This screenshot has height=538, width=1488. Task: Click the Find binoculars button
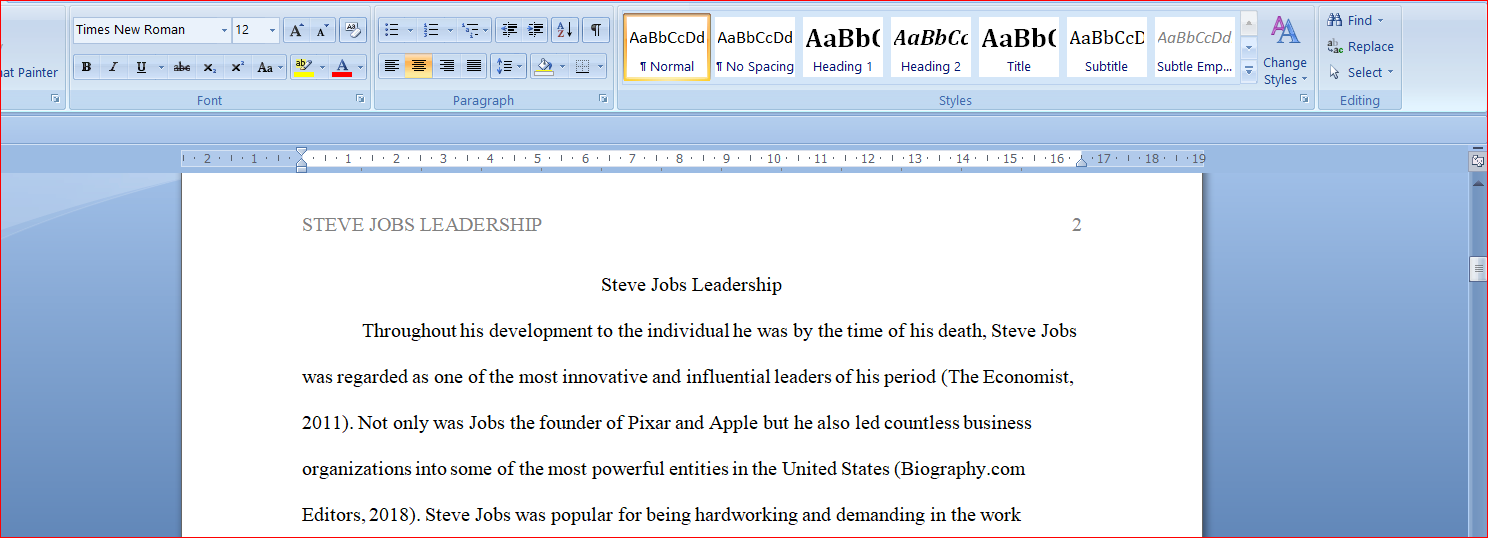[1356, 20]
